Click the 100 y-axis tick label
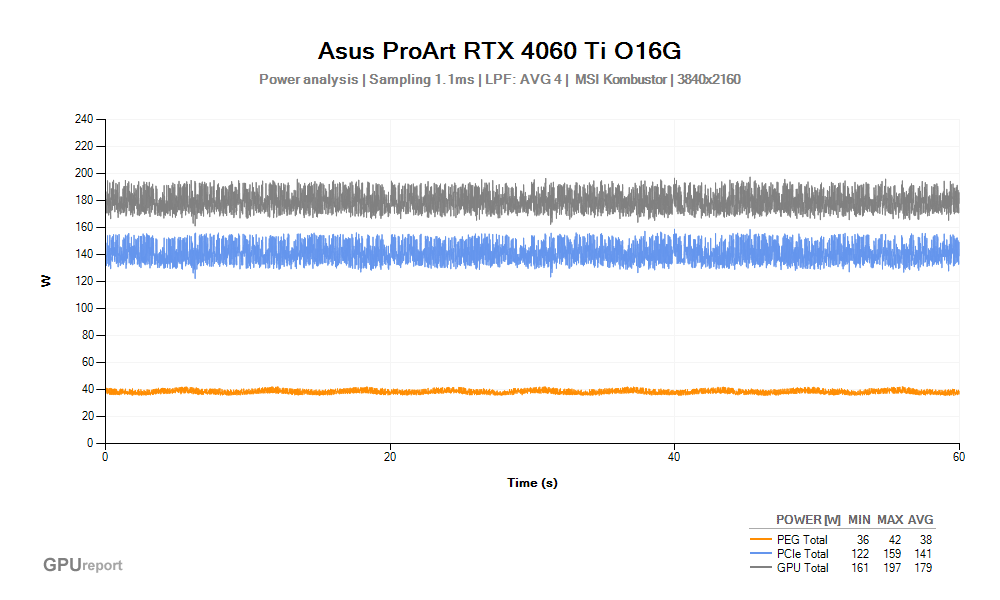This screenshot has height=600, width=1000. (x=84, y=308)
